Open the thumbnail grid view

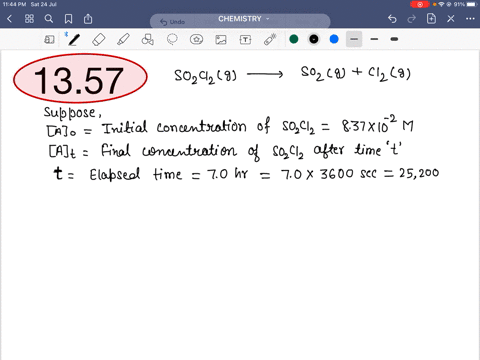click(x=29, y=19)
